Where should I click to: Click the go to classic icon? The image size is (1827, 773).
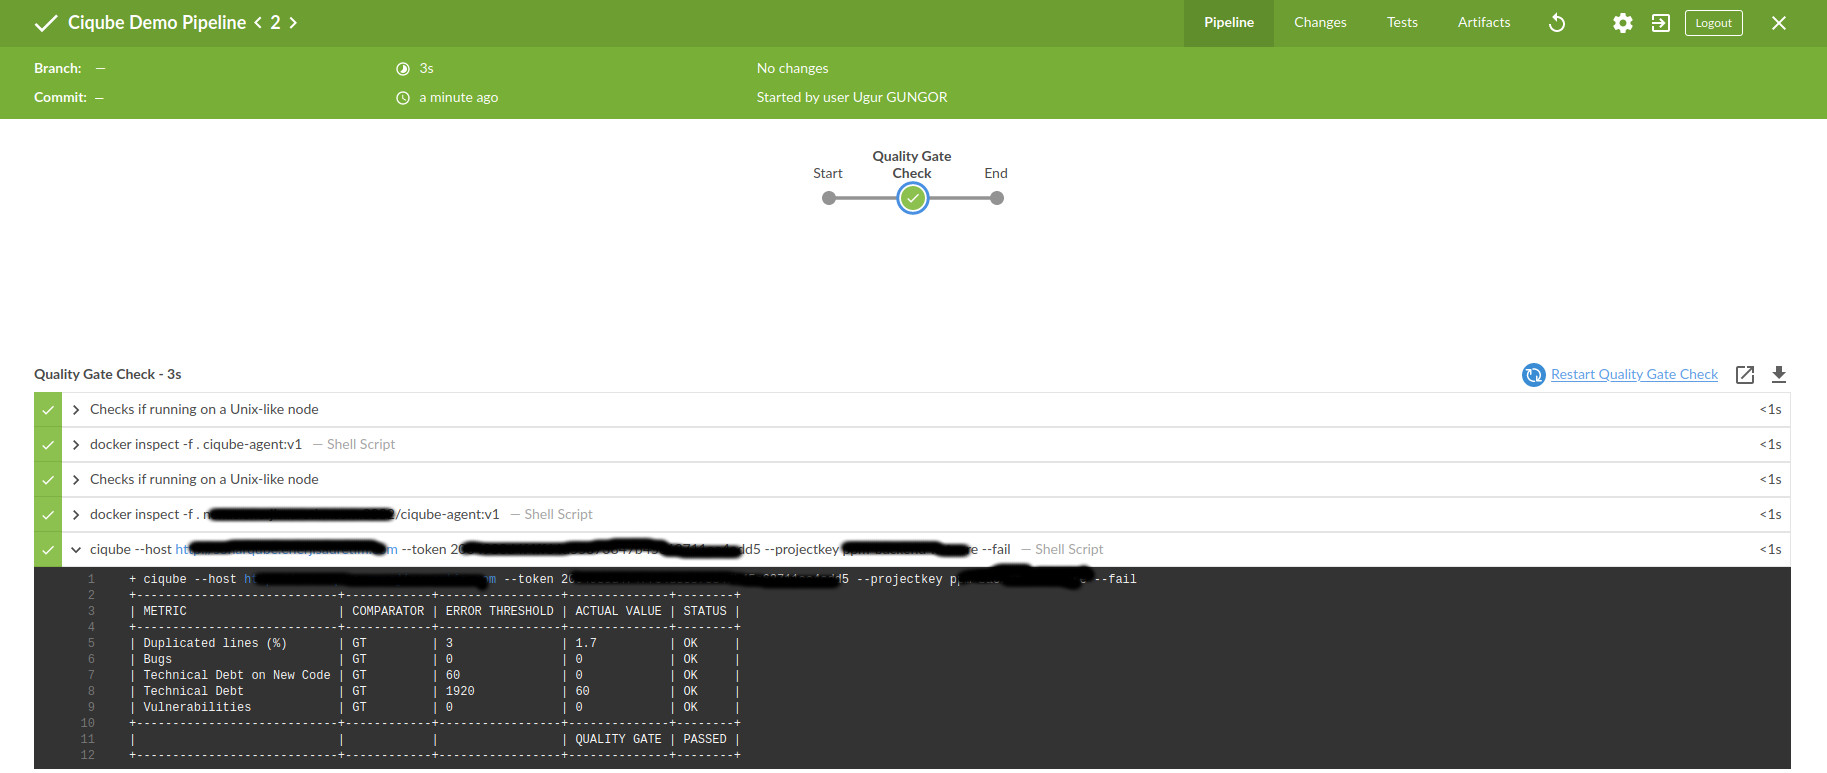1660,23
